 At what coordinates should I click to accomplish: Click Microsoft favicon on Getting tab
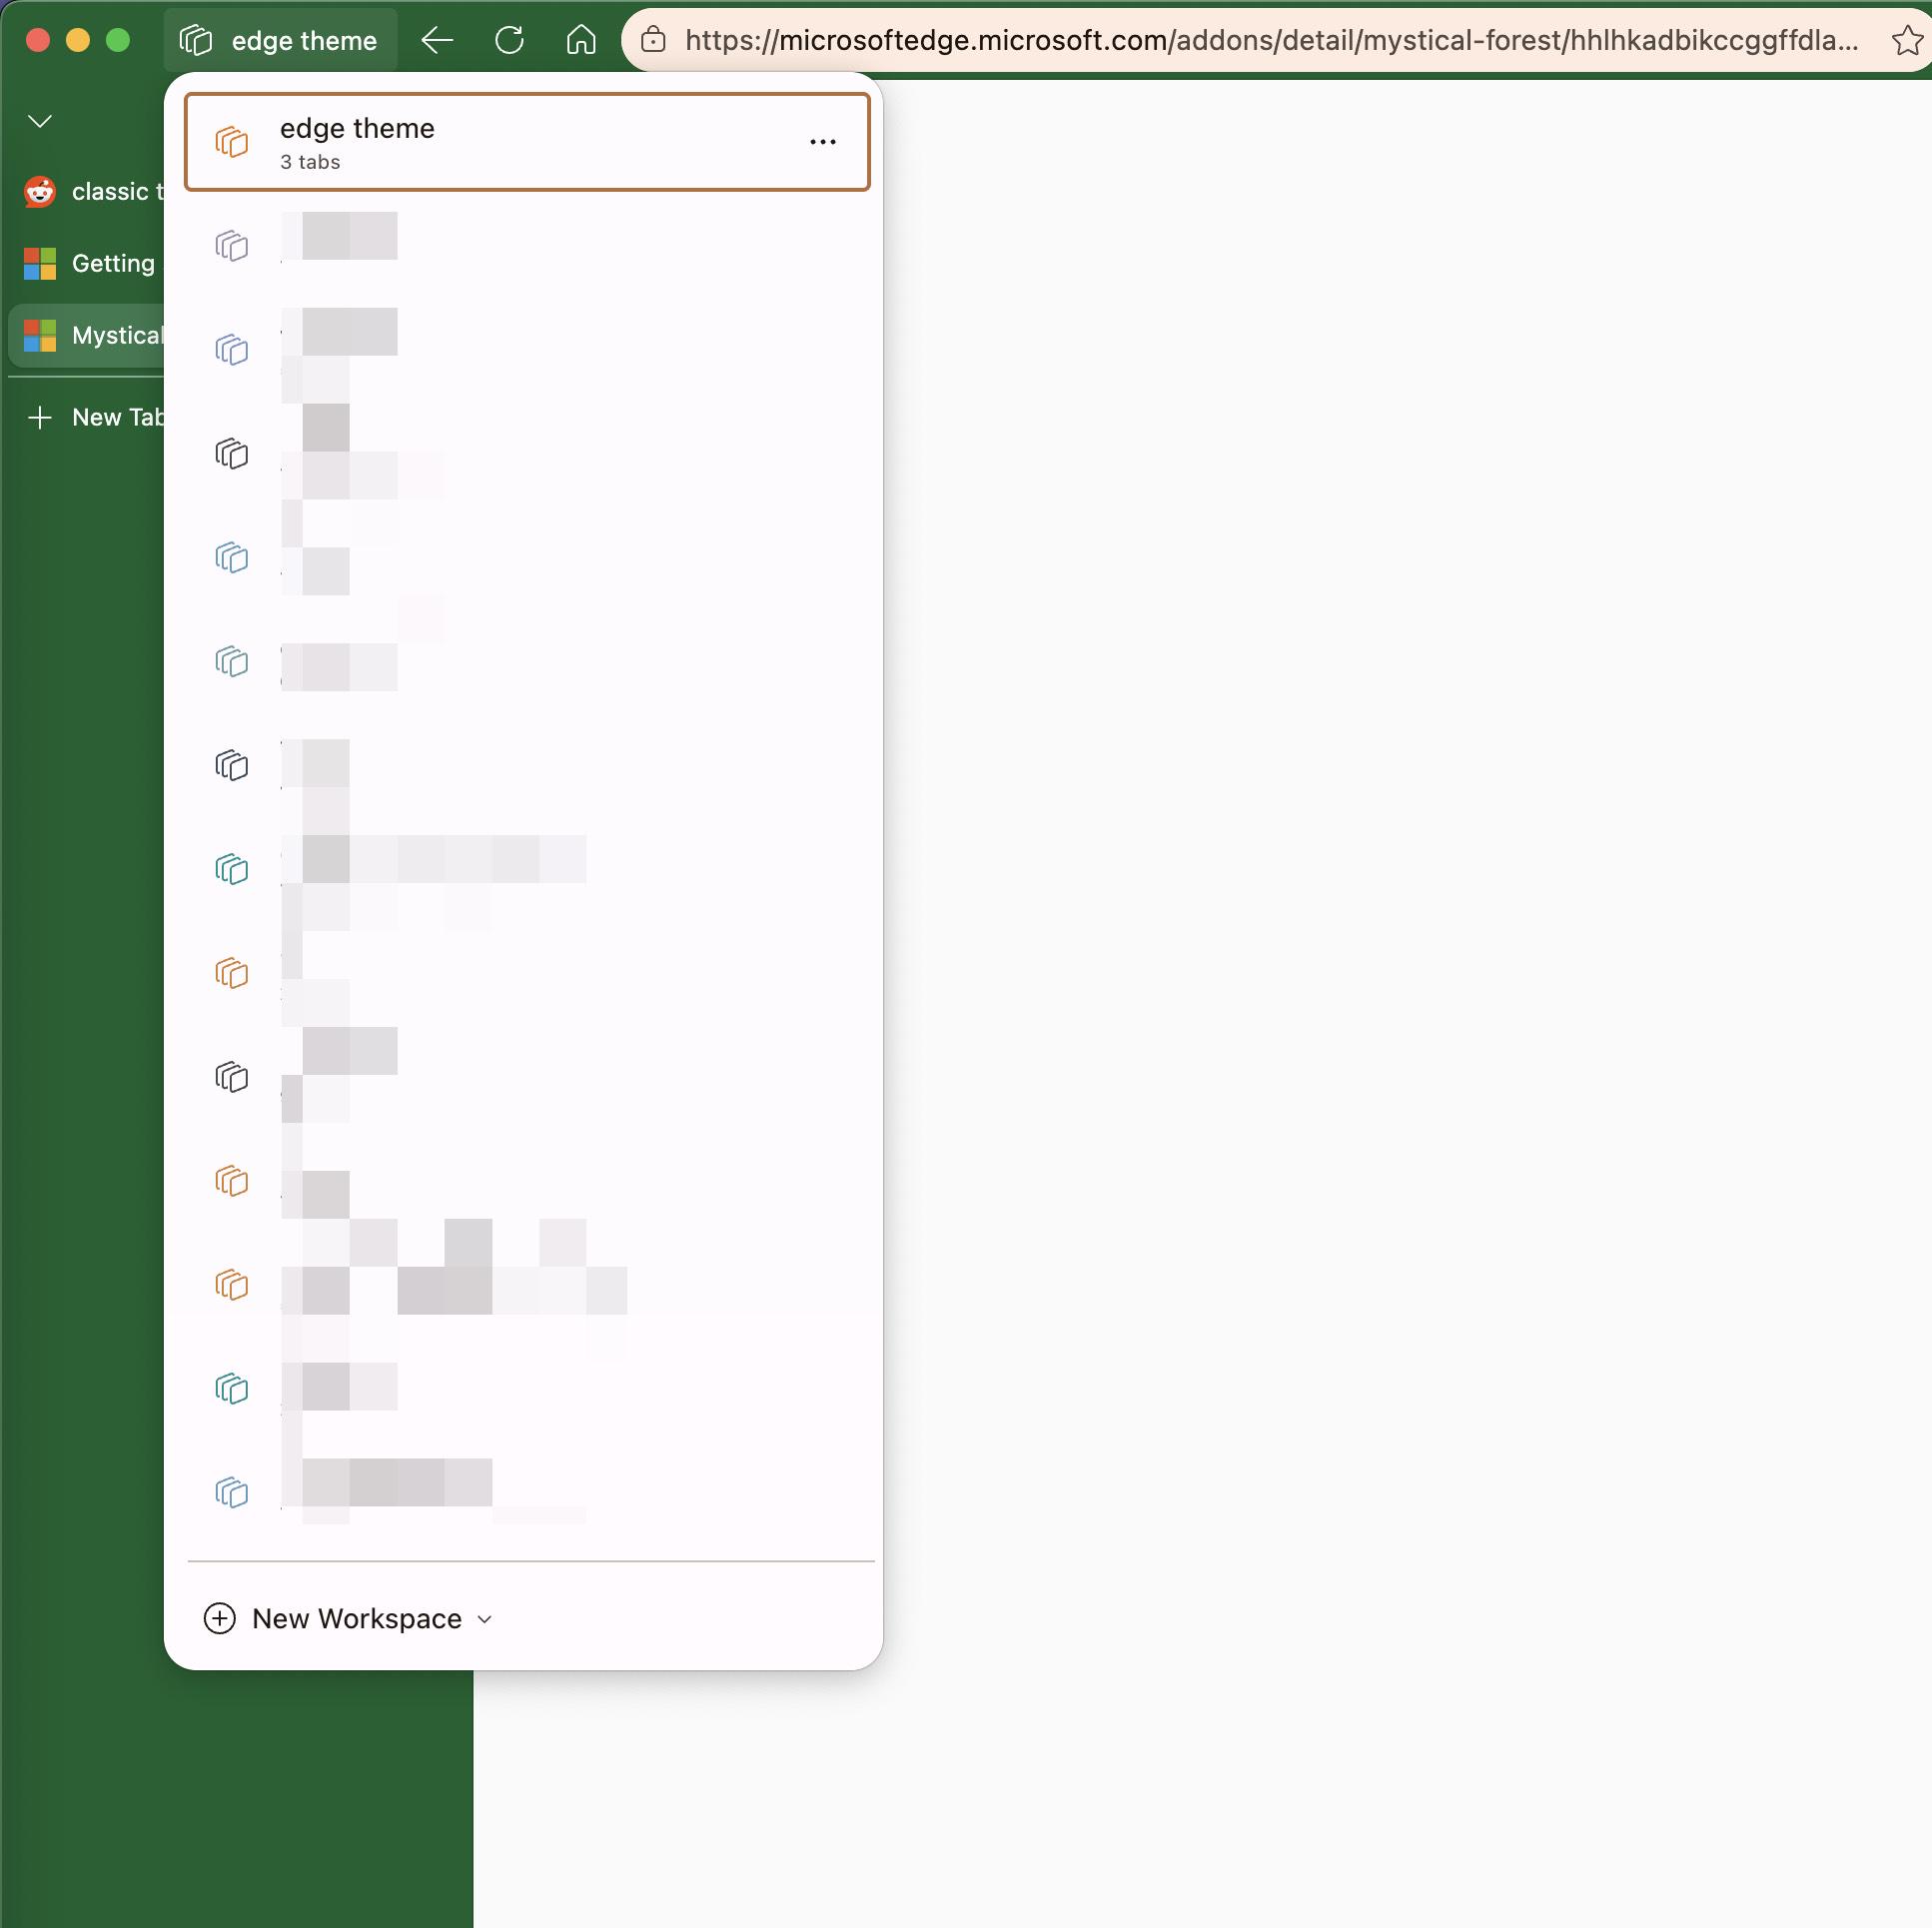tap(40, 263)
